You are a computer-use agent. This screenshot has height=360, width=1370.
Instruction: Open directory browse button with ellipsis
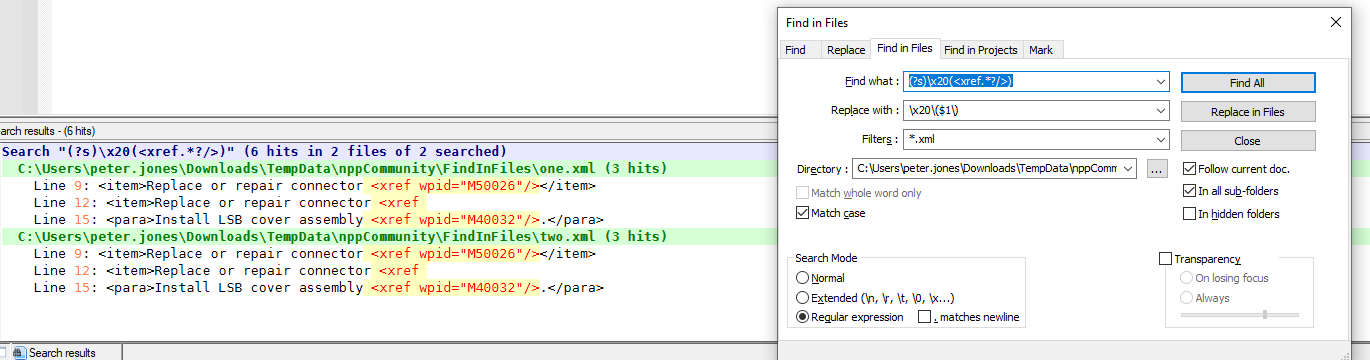(1157, 169)
